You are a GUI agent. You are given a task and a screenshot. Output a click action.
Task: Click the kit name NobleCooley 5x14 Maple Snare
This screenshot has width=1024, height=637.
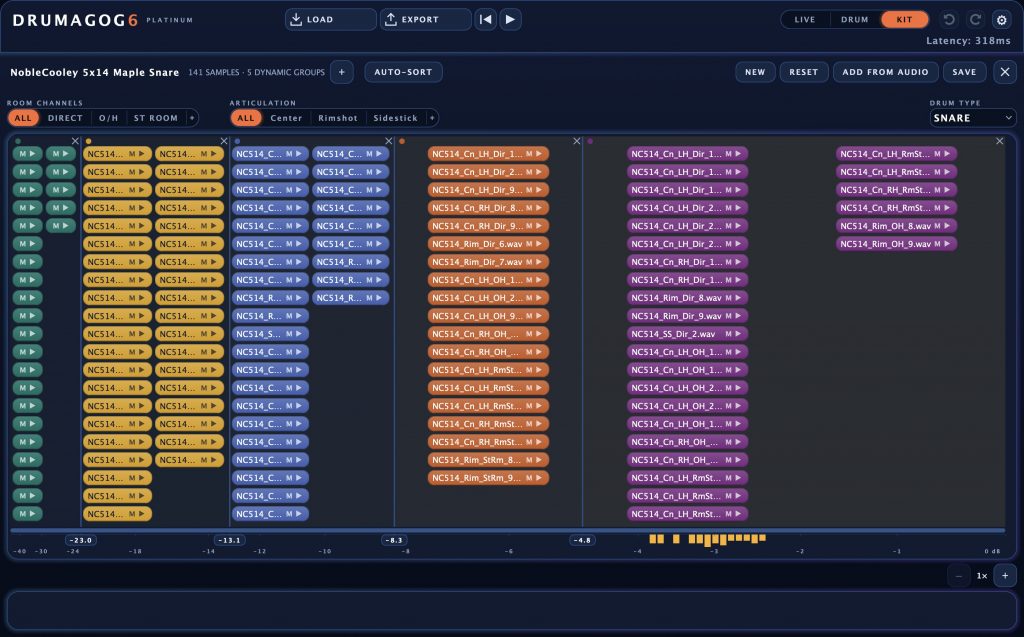pos(95,73)
